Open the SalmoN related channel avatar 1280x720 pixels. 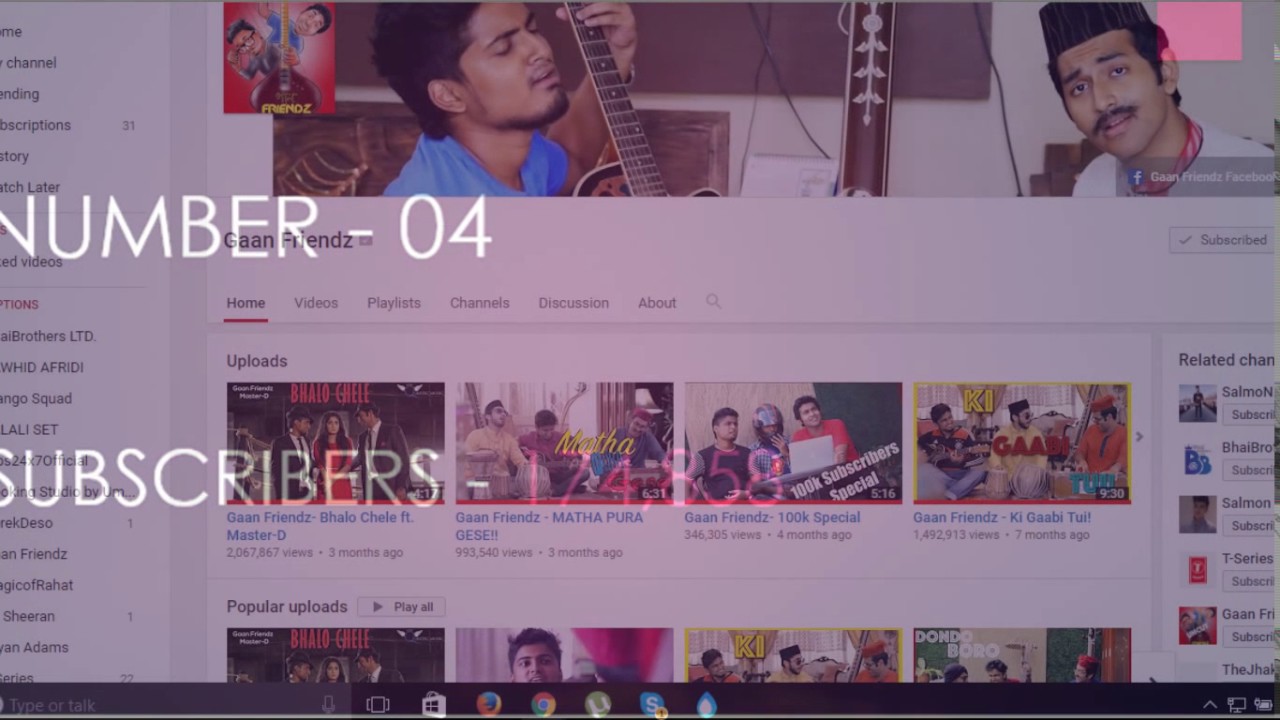point(1198,404)
